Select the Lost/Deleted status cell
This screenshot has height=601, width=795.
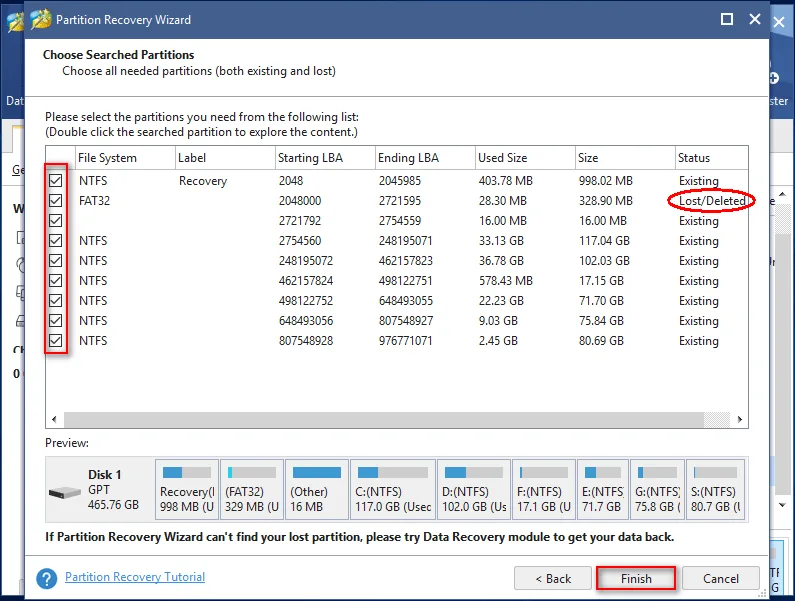(712, 201)
